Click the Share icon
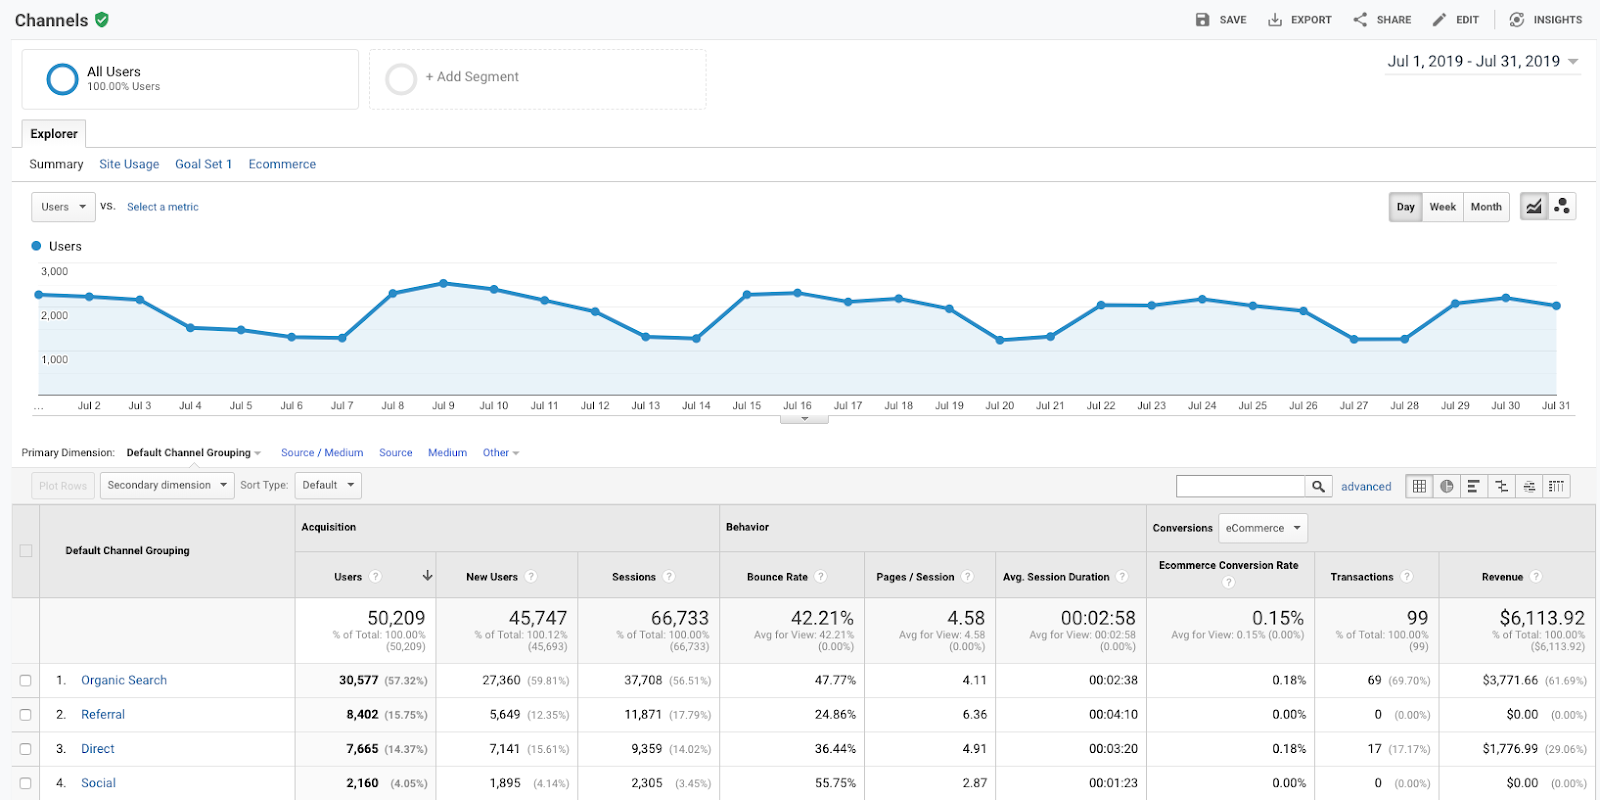The height and width of the screenshot is (800, 1600). (x=1360, y=19)
